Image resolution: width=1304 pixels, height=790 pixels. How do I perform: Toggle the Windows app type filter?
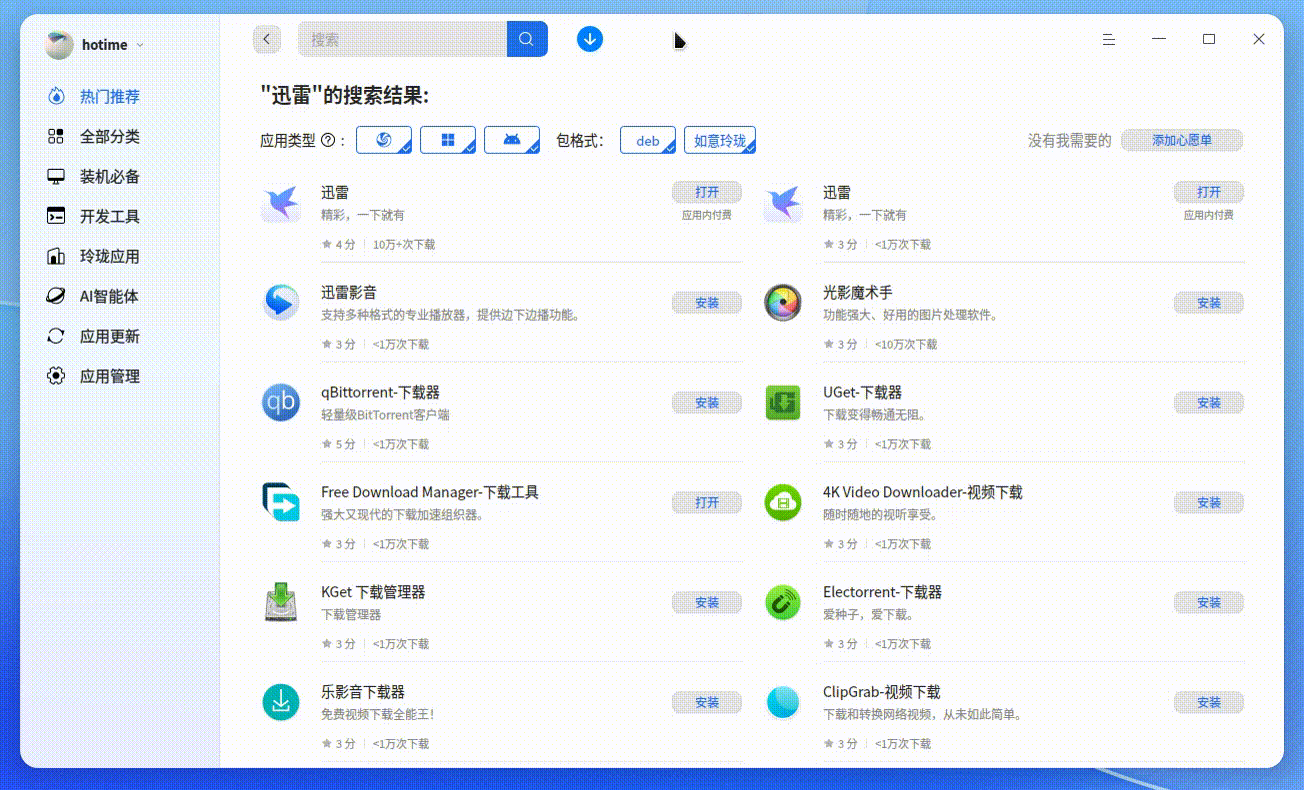pos(448,140)
